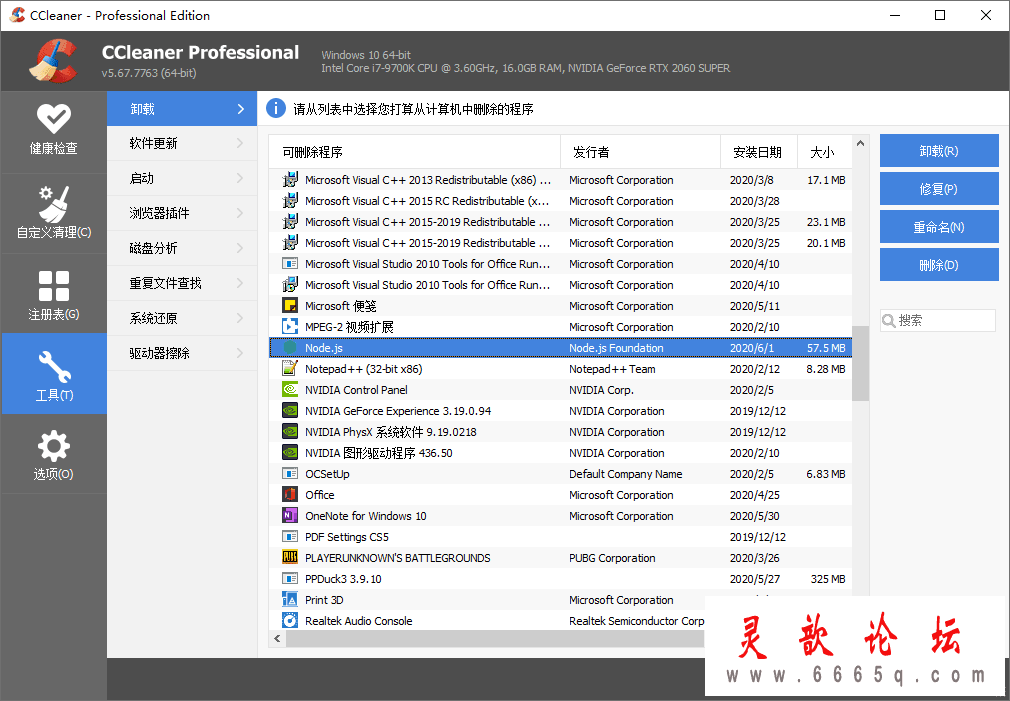1010x701 pixels.
Task: Click the scrollbar up arrow
Action: tap(861, 143)
